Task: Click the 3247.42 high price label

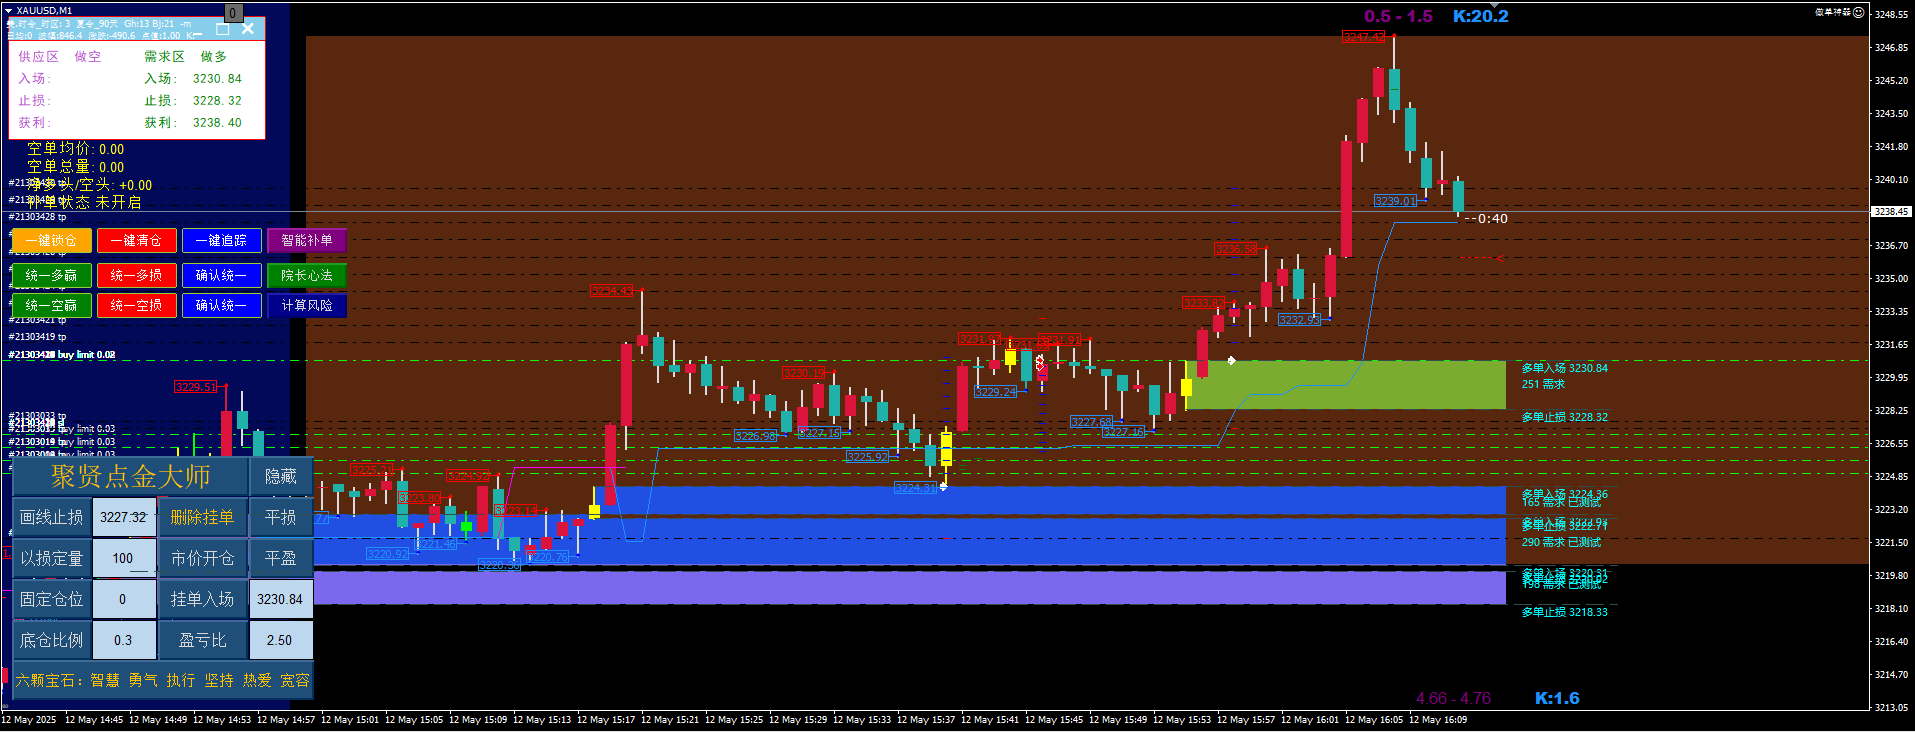Action: pyautogui.click(x=1364, y=37)
